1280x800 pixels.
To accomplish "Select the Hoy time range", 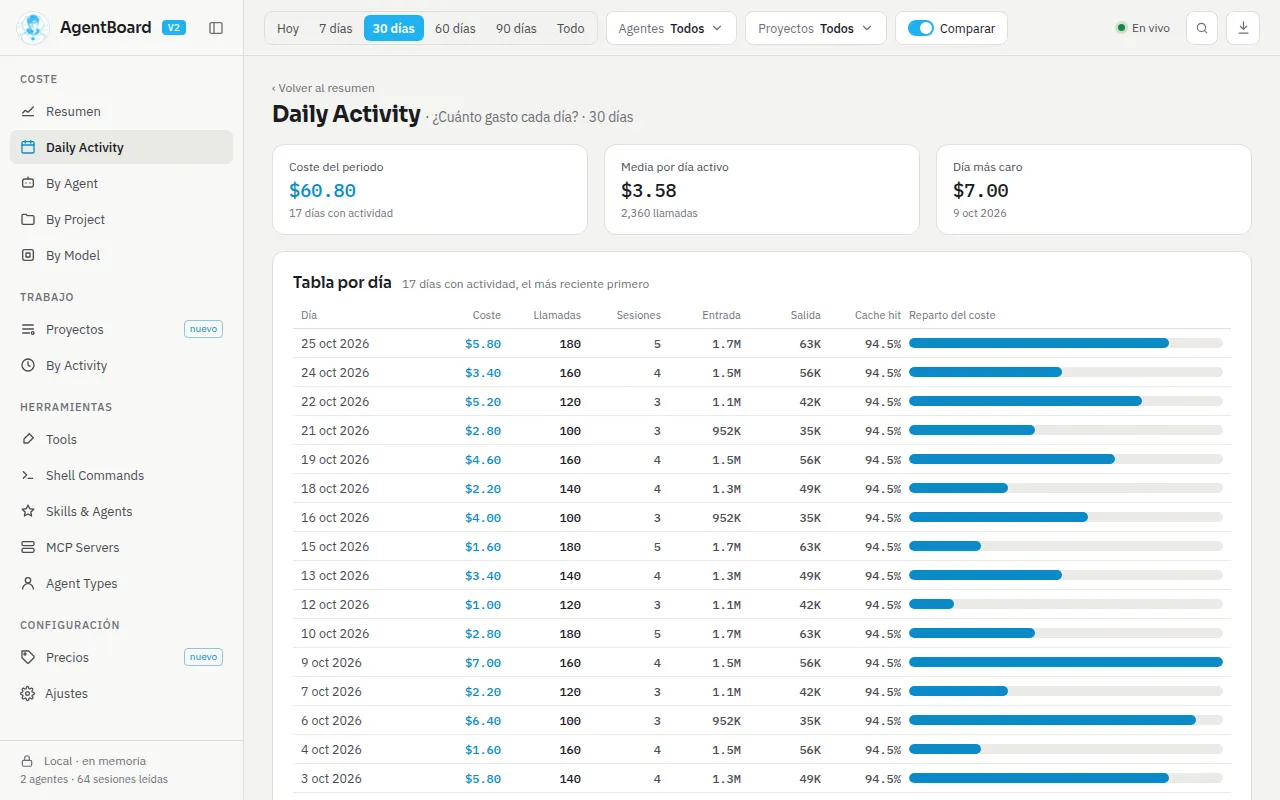I will 288,28.
